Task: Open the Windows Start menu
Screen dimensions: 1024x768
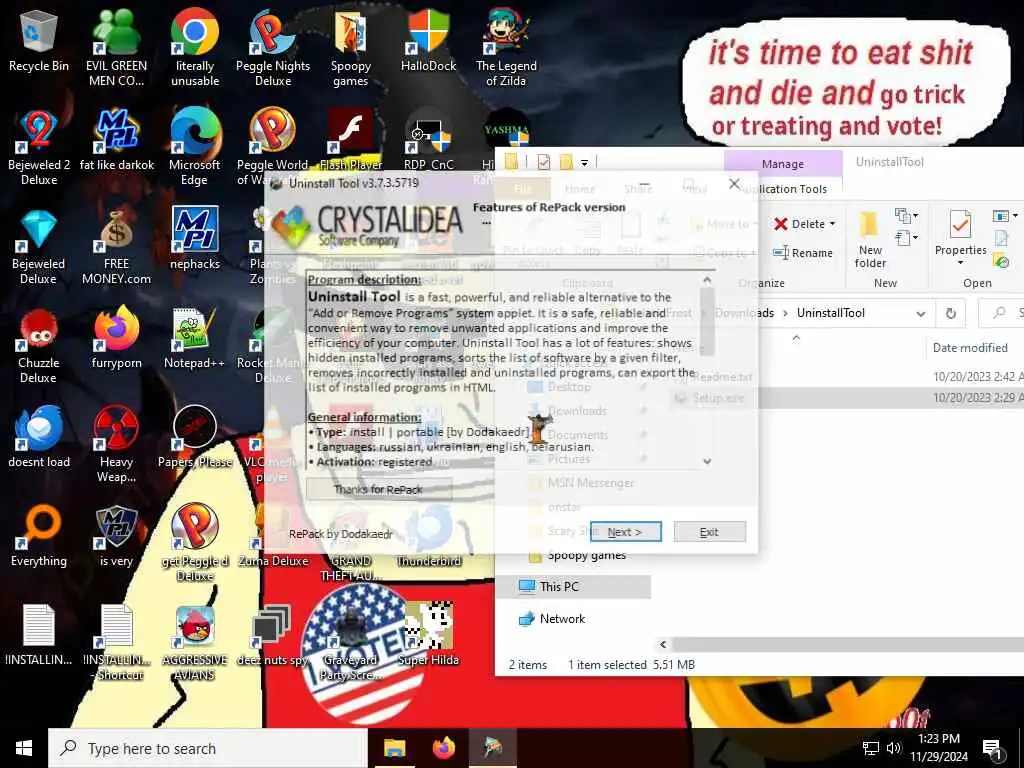Action: point(24,748)
